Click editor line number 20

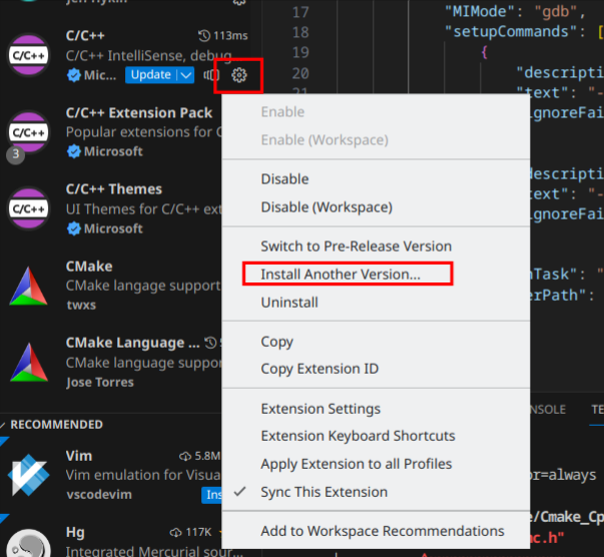[300, 73]
